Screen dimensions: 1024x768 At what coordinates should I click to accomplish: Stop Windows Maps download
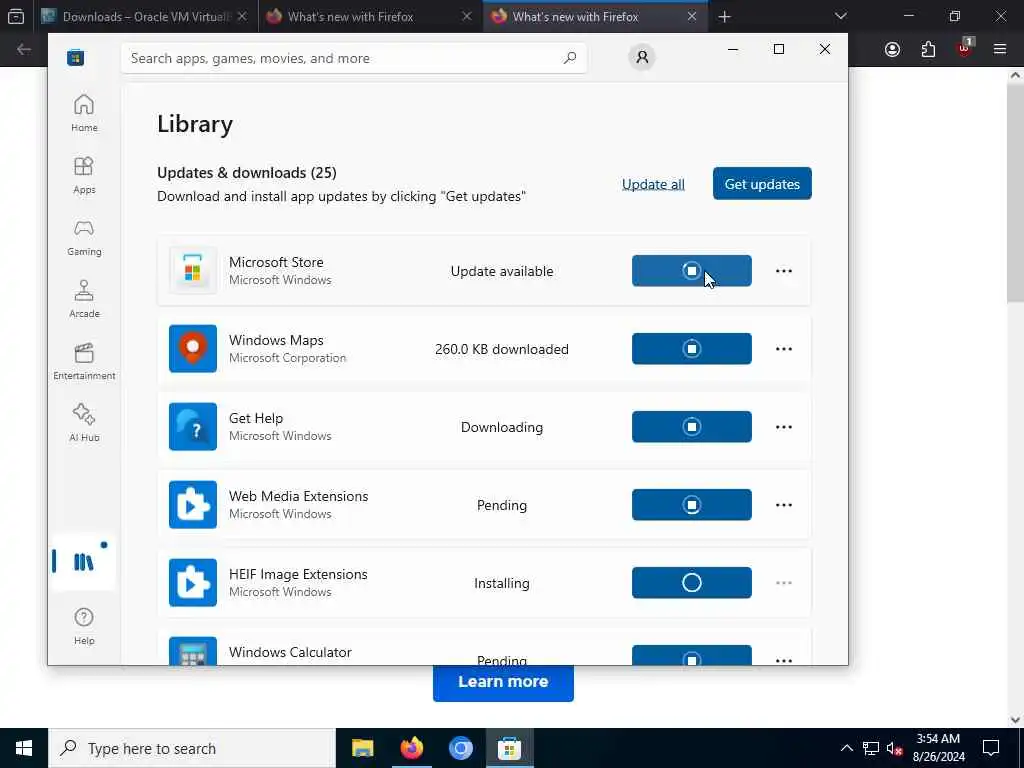coord(692,349)
